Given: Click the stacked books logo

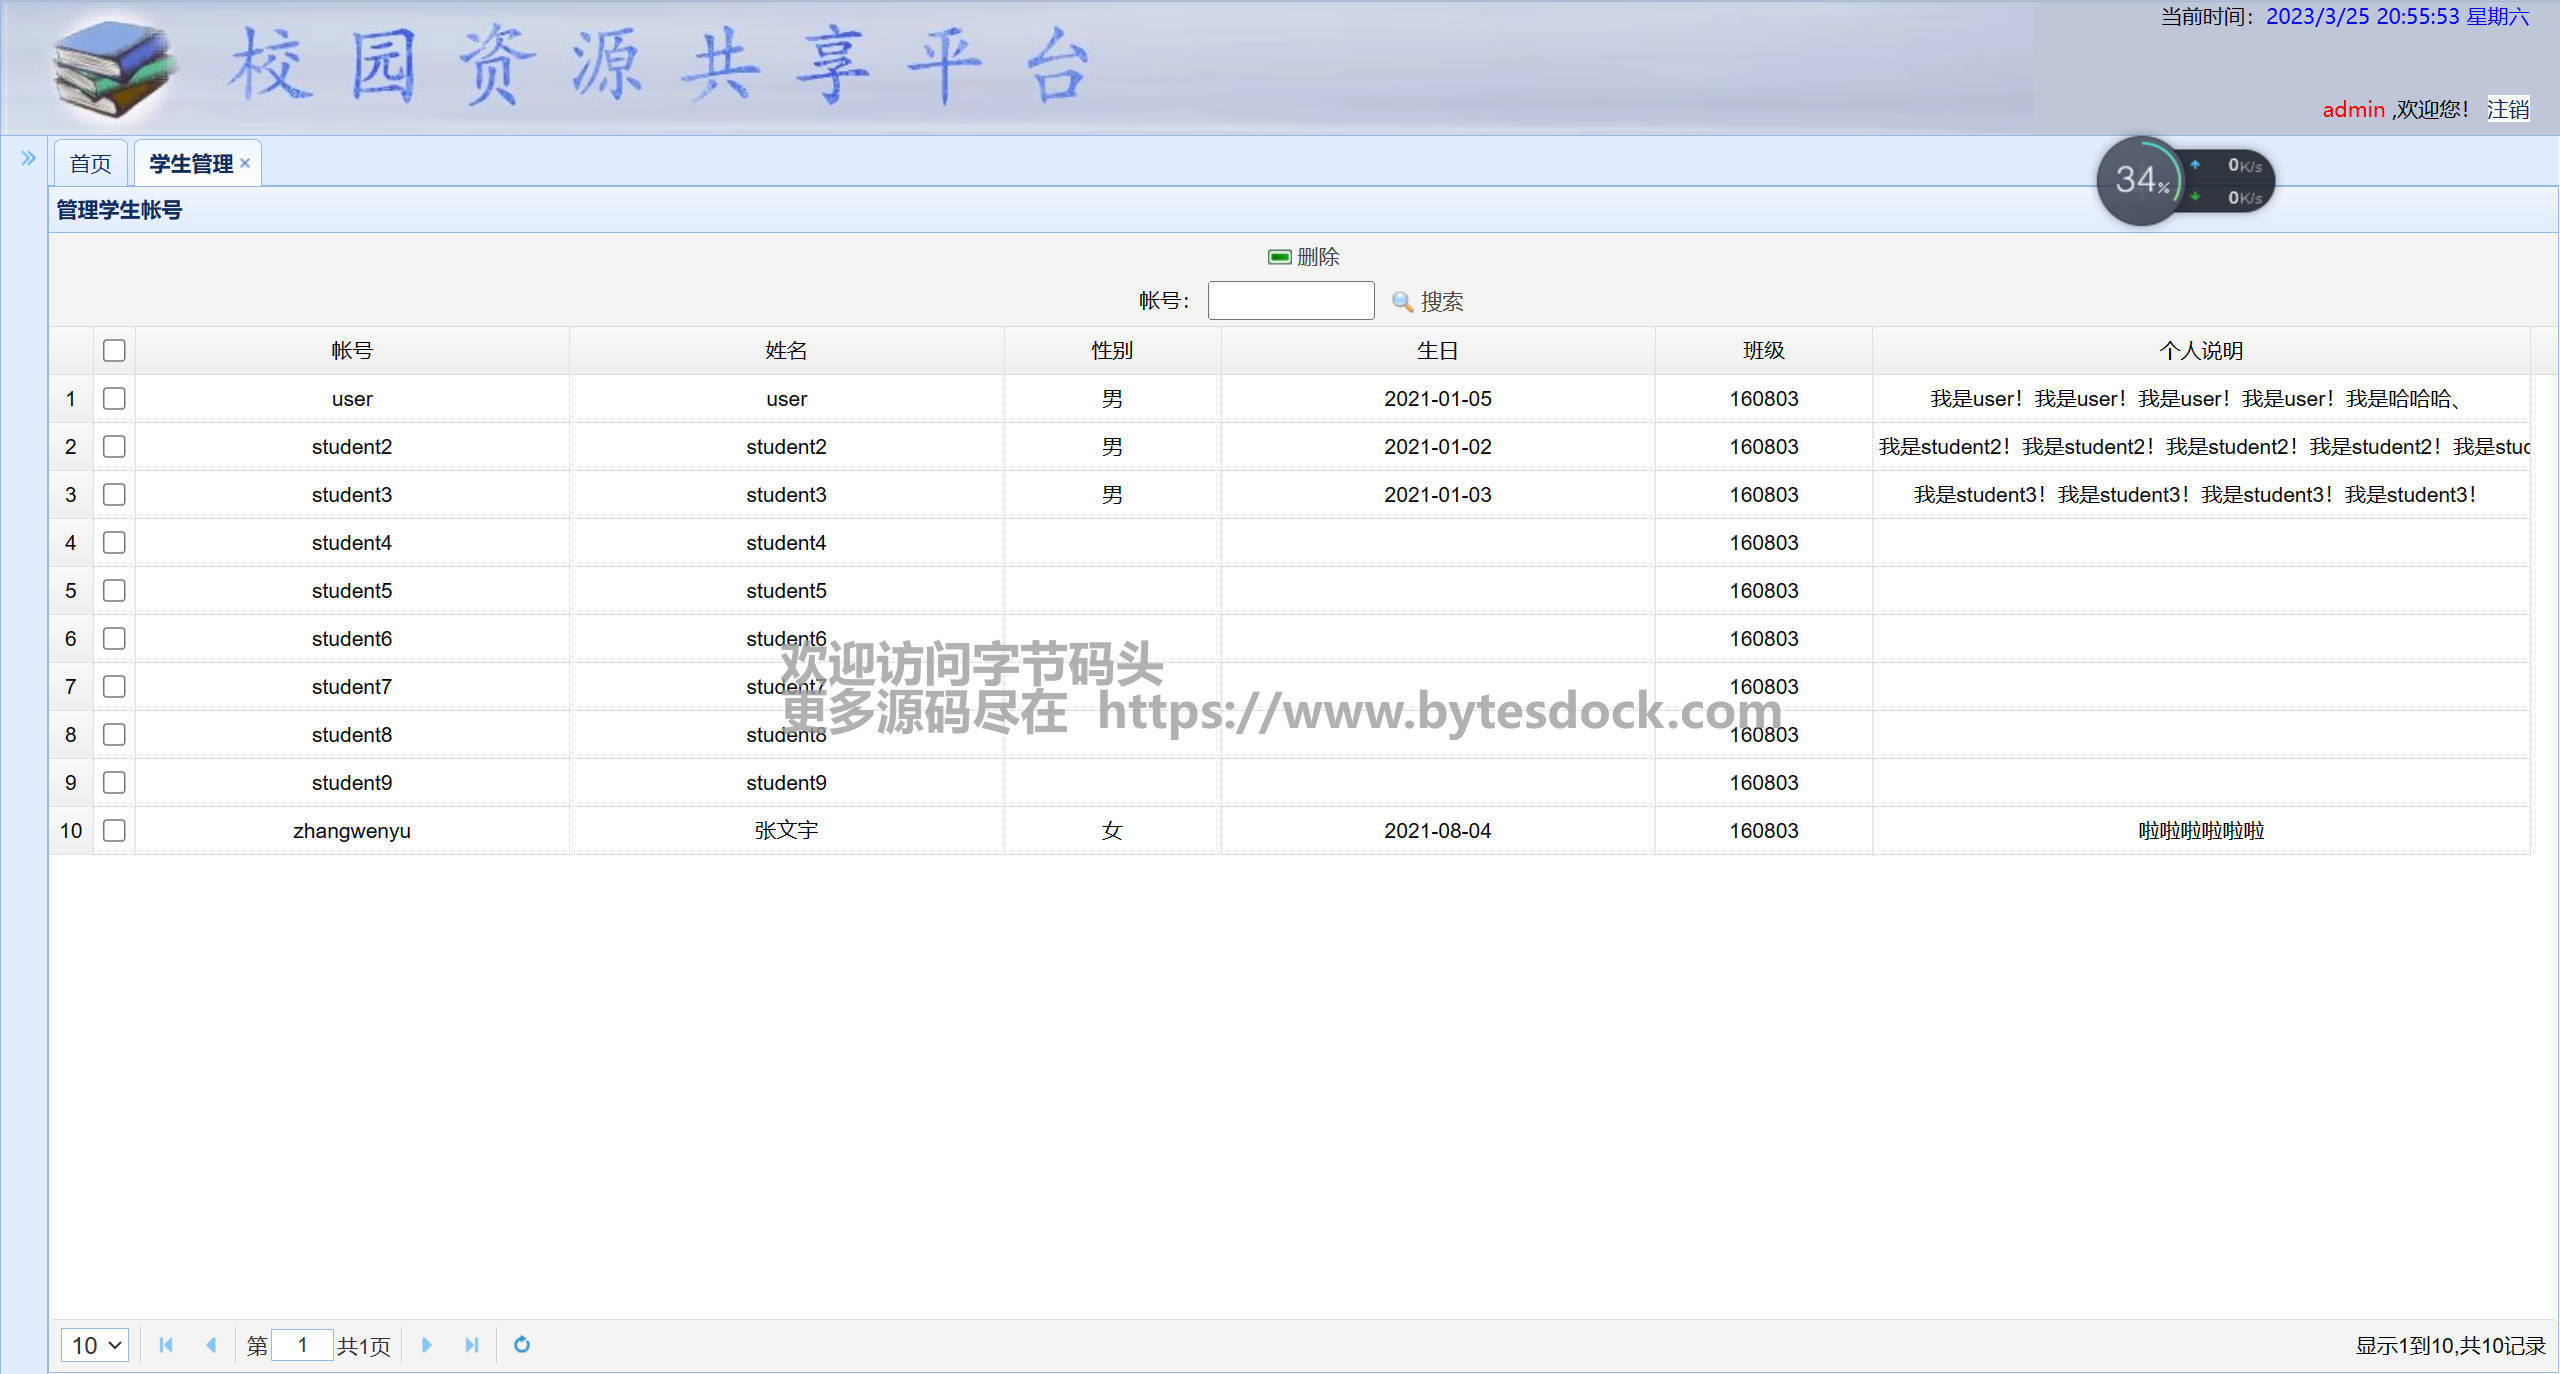Looking at the screenshot, I should click(x=114, y=68).
